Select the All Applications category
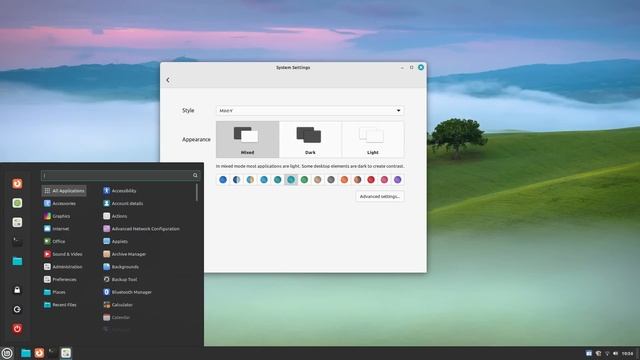Screen dimensions: 640x360 pyautogui.click(x=64, y=191)
